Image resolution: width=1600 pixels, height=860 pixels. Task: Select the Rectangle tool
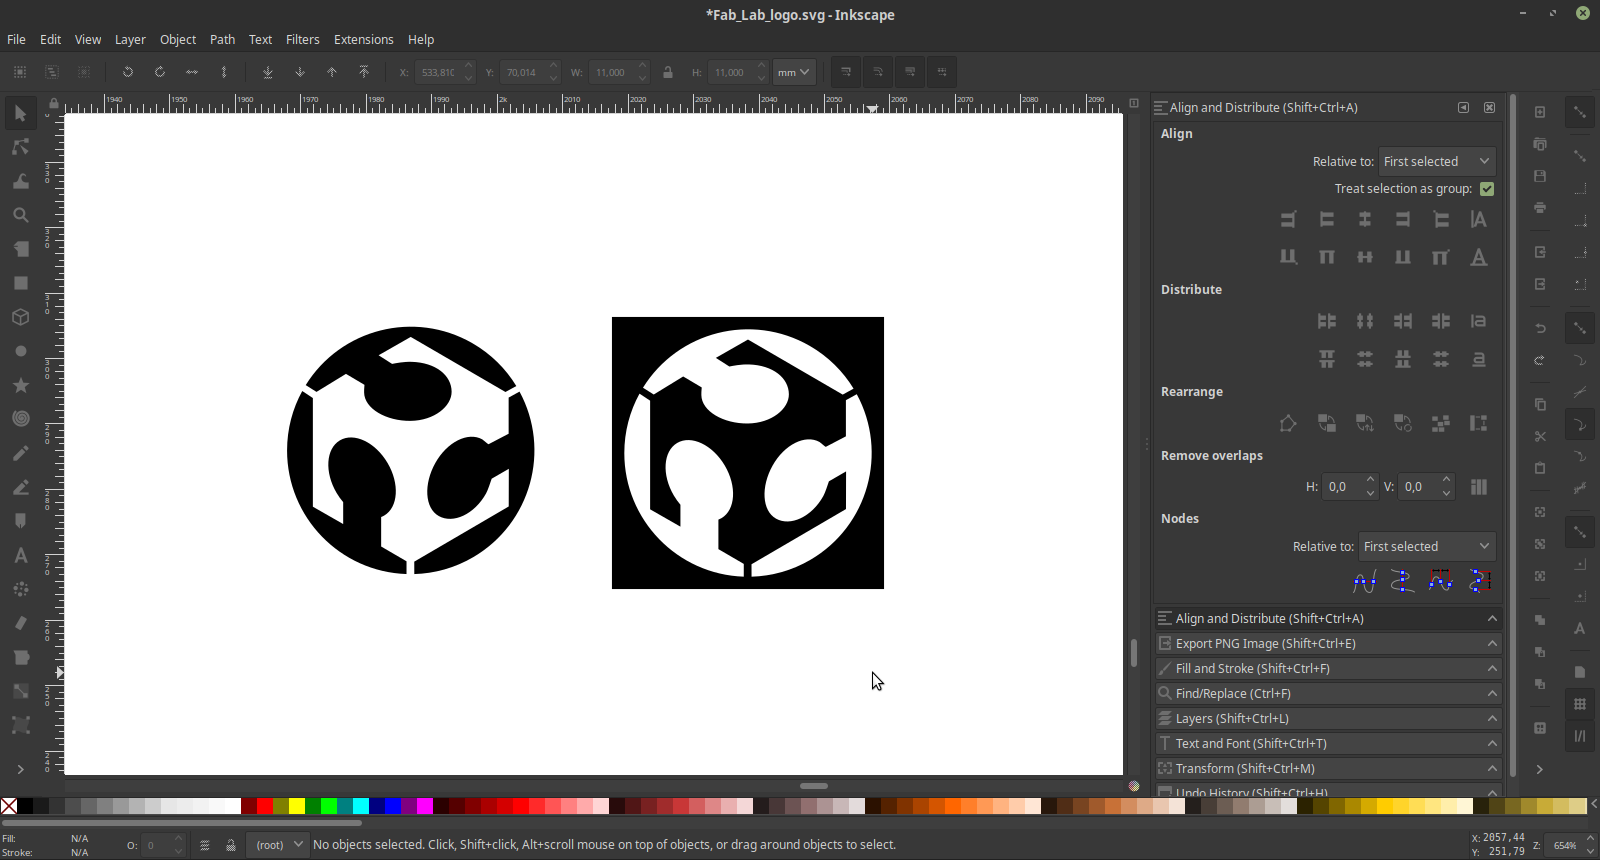(x=20, y=283)
